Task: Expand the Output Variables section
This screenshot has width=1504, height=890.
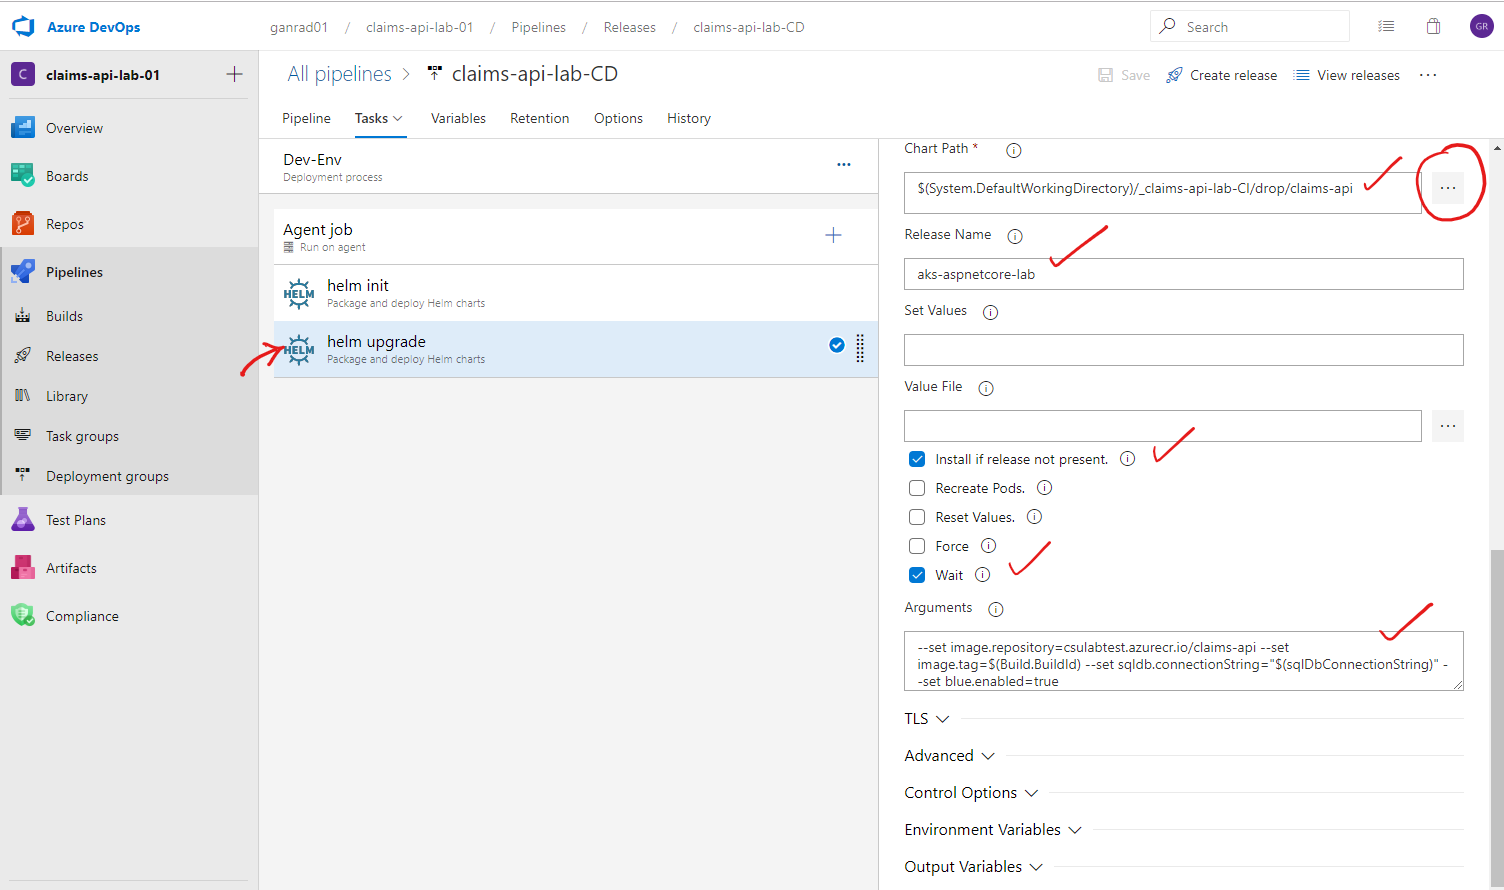Action: tap(973, 867)
